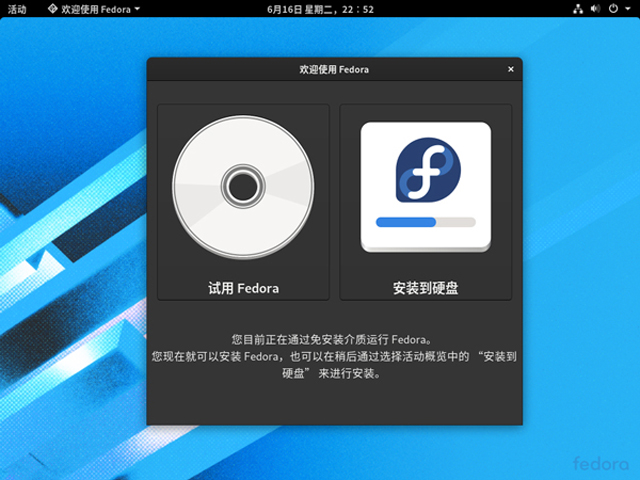Click the fedora watermark logo on desktop
The image size is (640, 480).
pos(600,464)
